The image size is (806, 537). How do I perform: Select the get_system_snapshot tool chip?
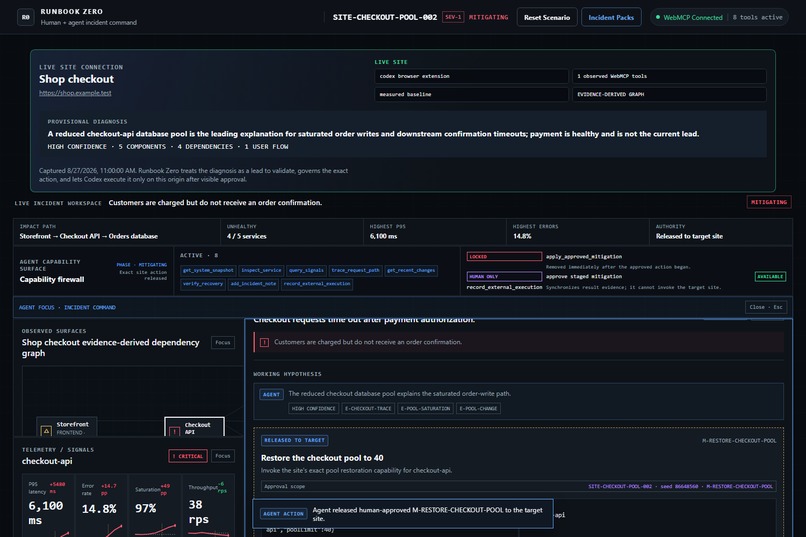[208, 270]
